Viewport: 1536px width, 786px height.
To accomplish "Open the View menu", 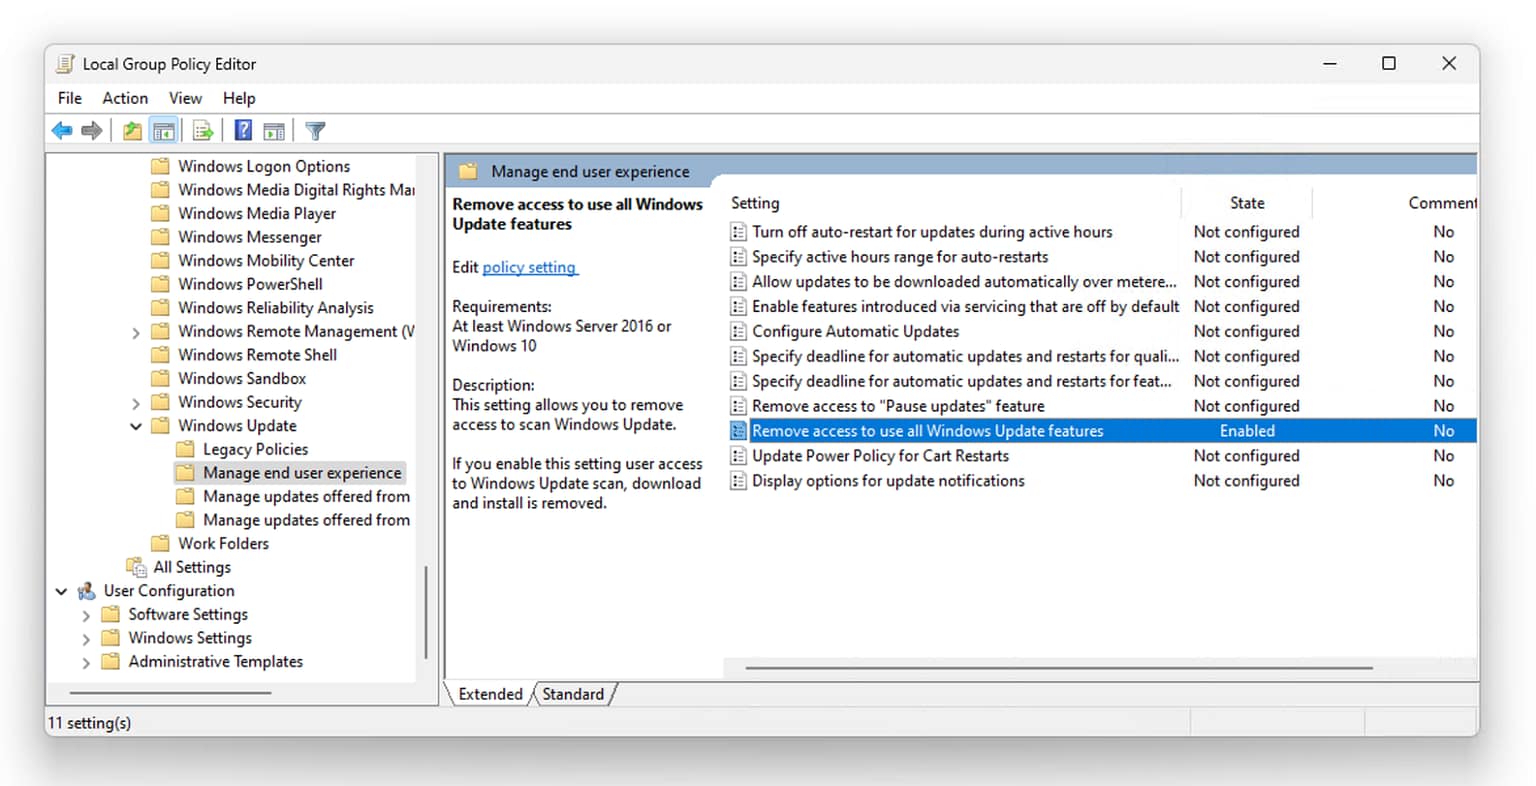I will pos(185,98).
